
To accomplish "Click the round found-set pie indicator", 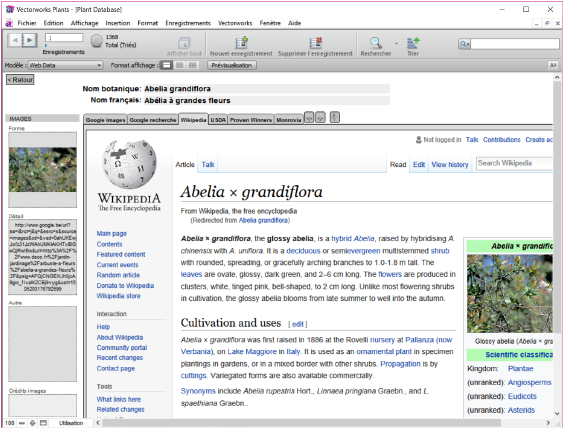I will pyautogui.click(x=96, y=41).
